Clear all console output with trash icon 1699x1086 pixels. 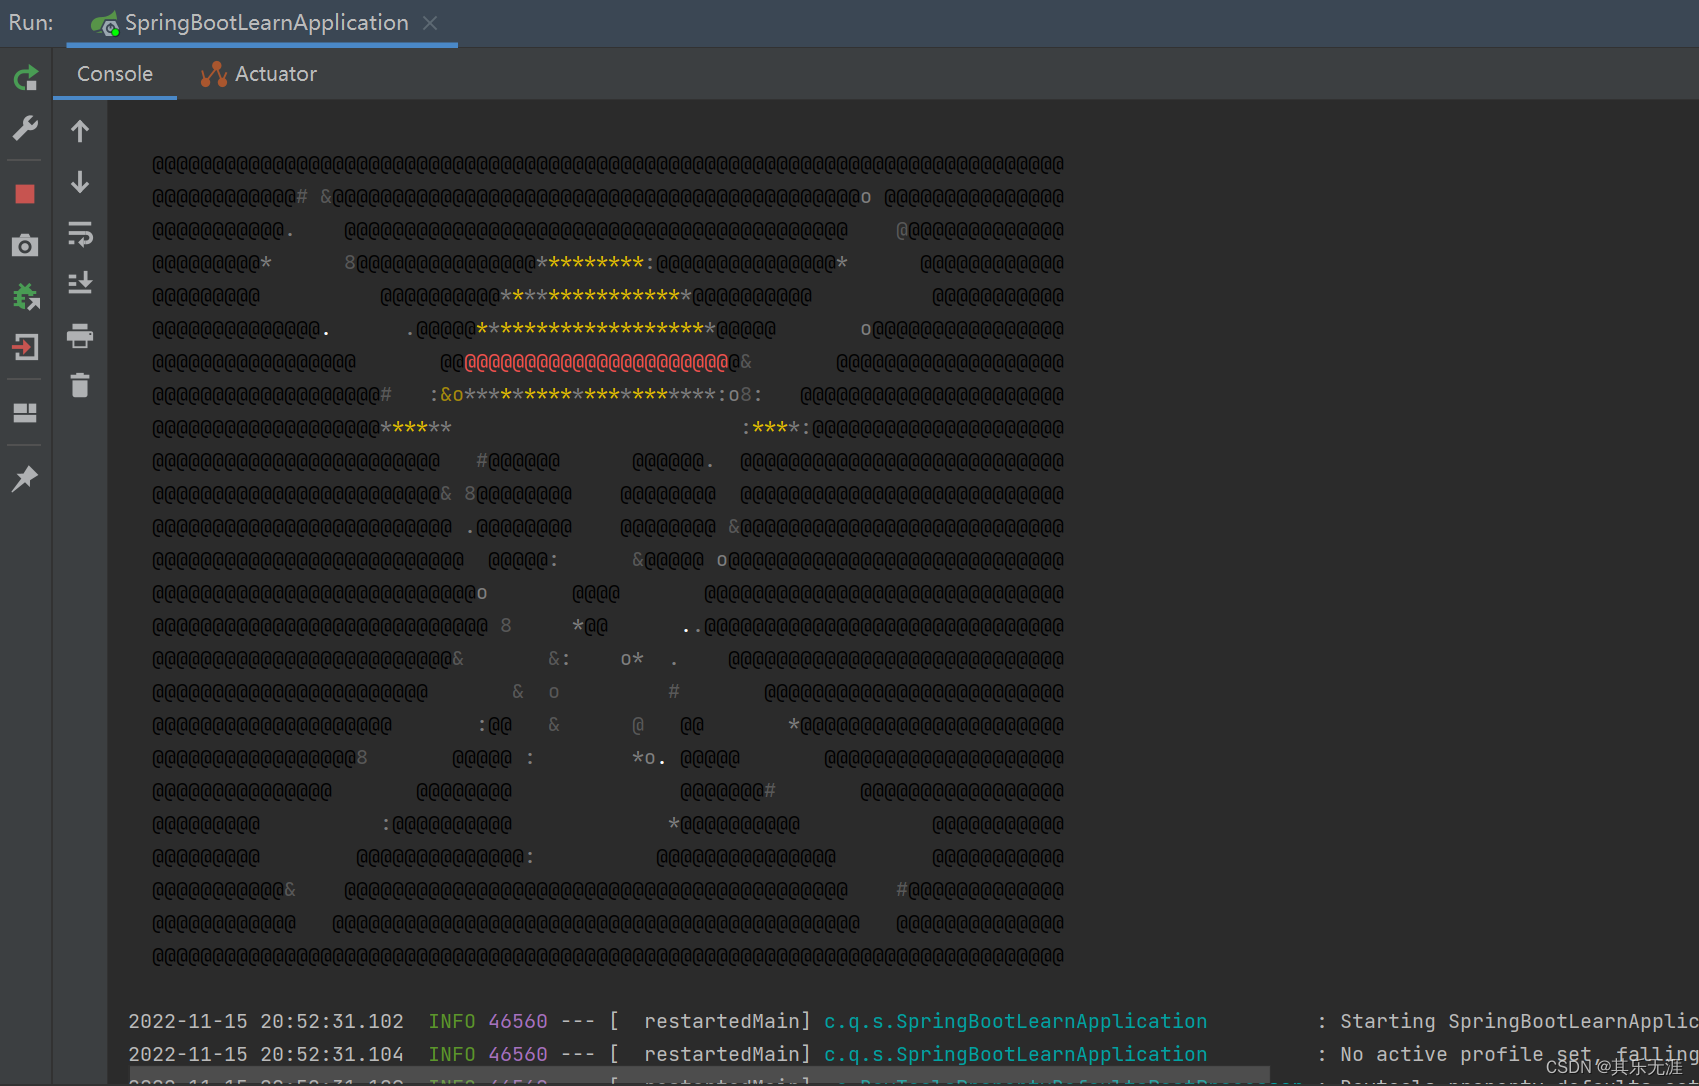point(80,385)
